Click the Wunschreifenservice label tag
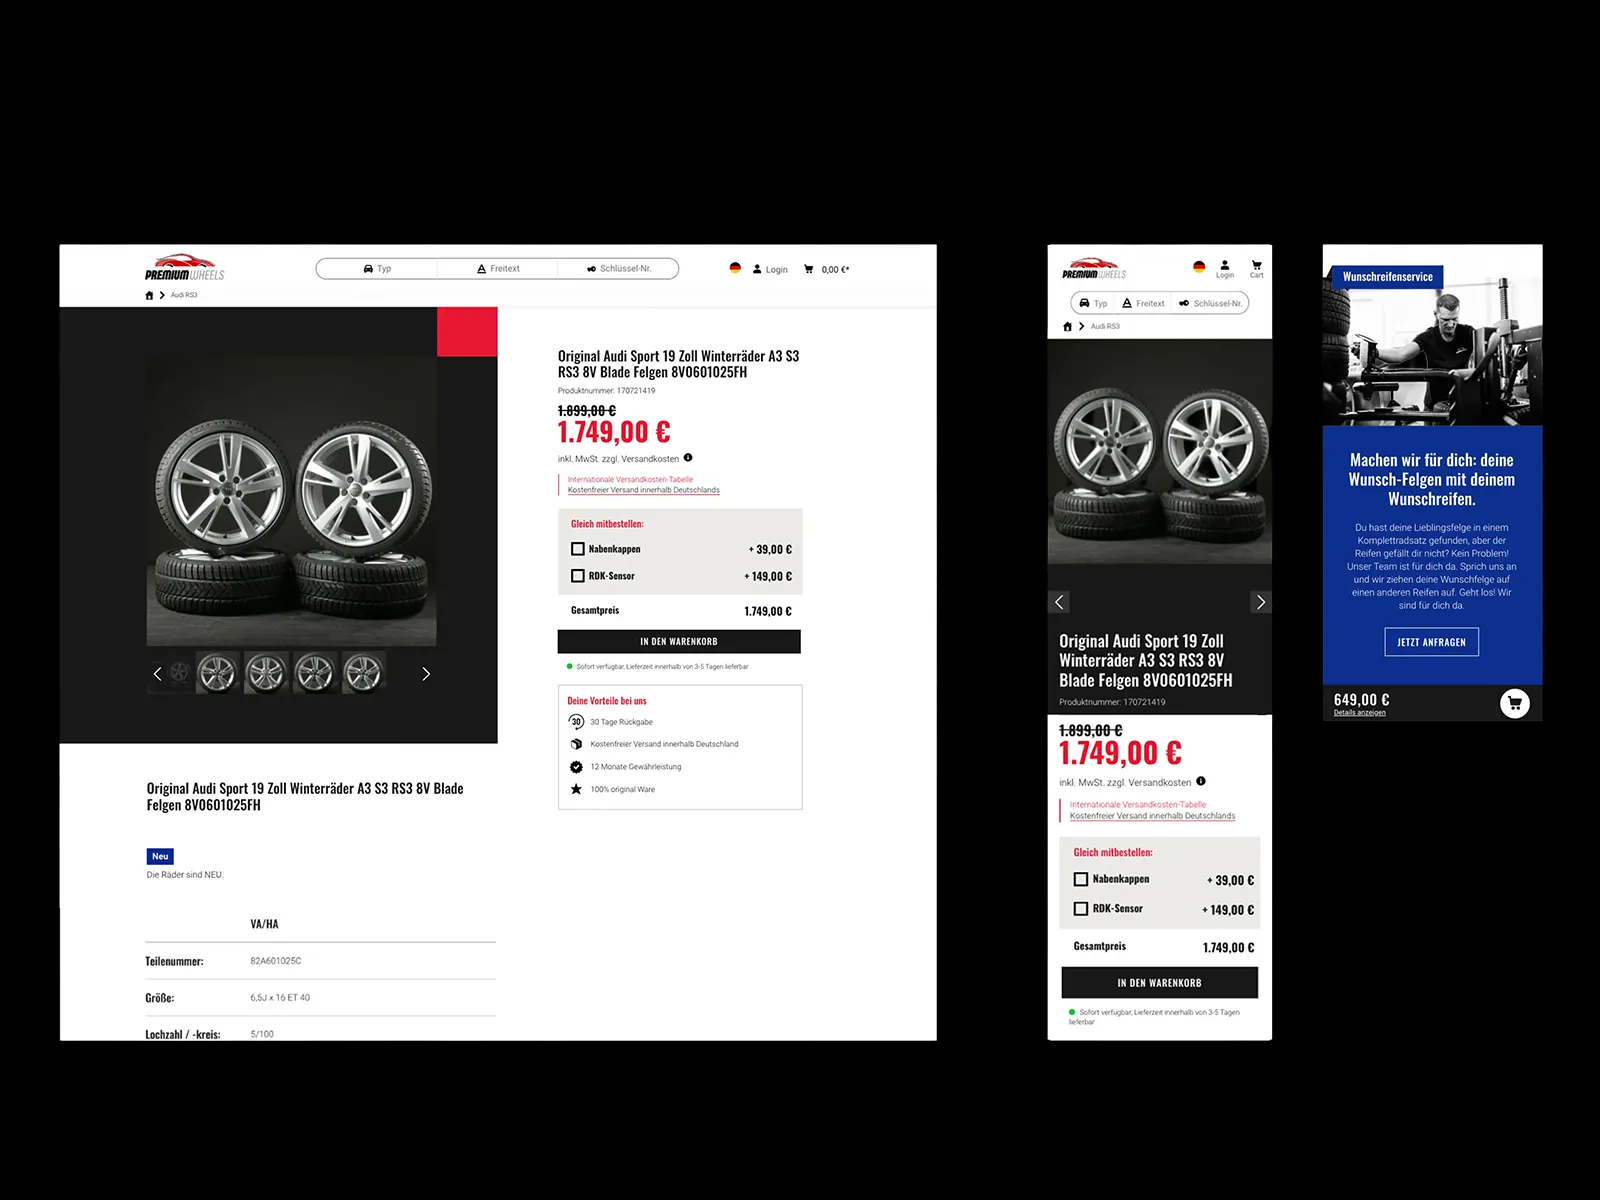 (1387, 277)
